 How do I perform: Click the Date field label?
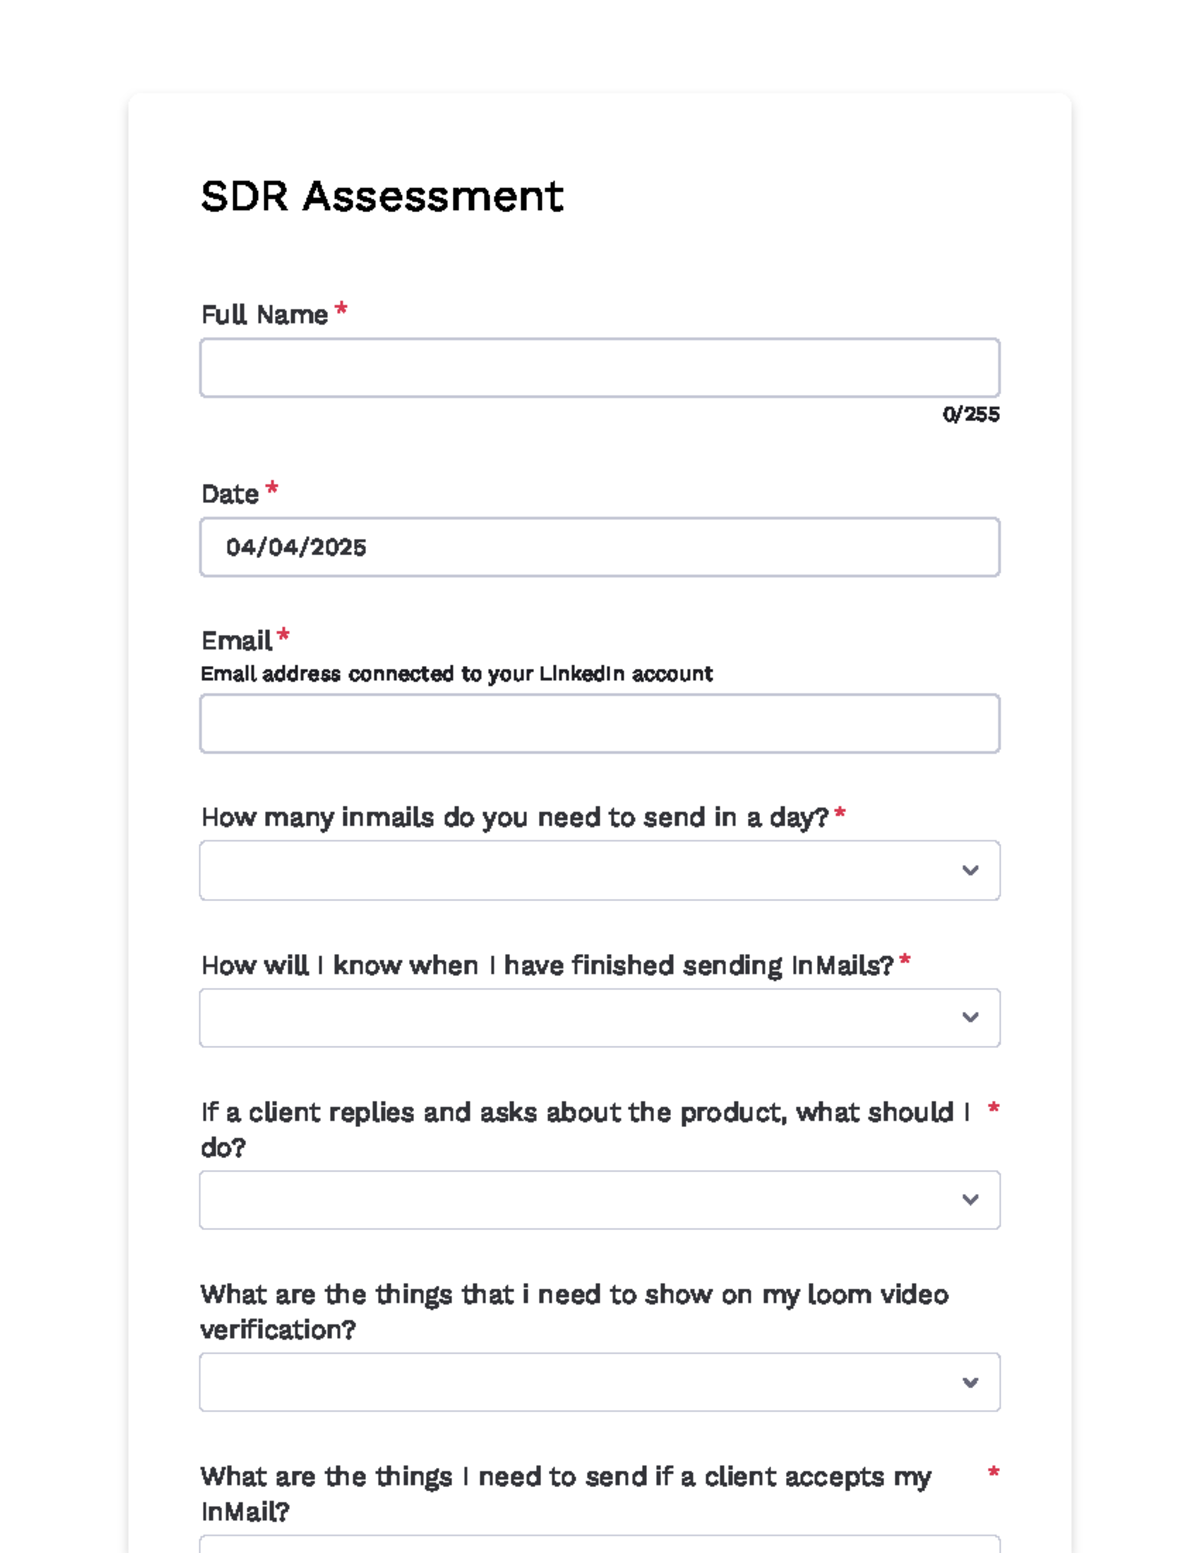(231, 493)
